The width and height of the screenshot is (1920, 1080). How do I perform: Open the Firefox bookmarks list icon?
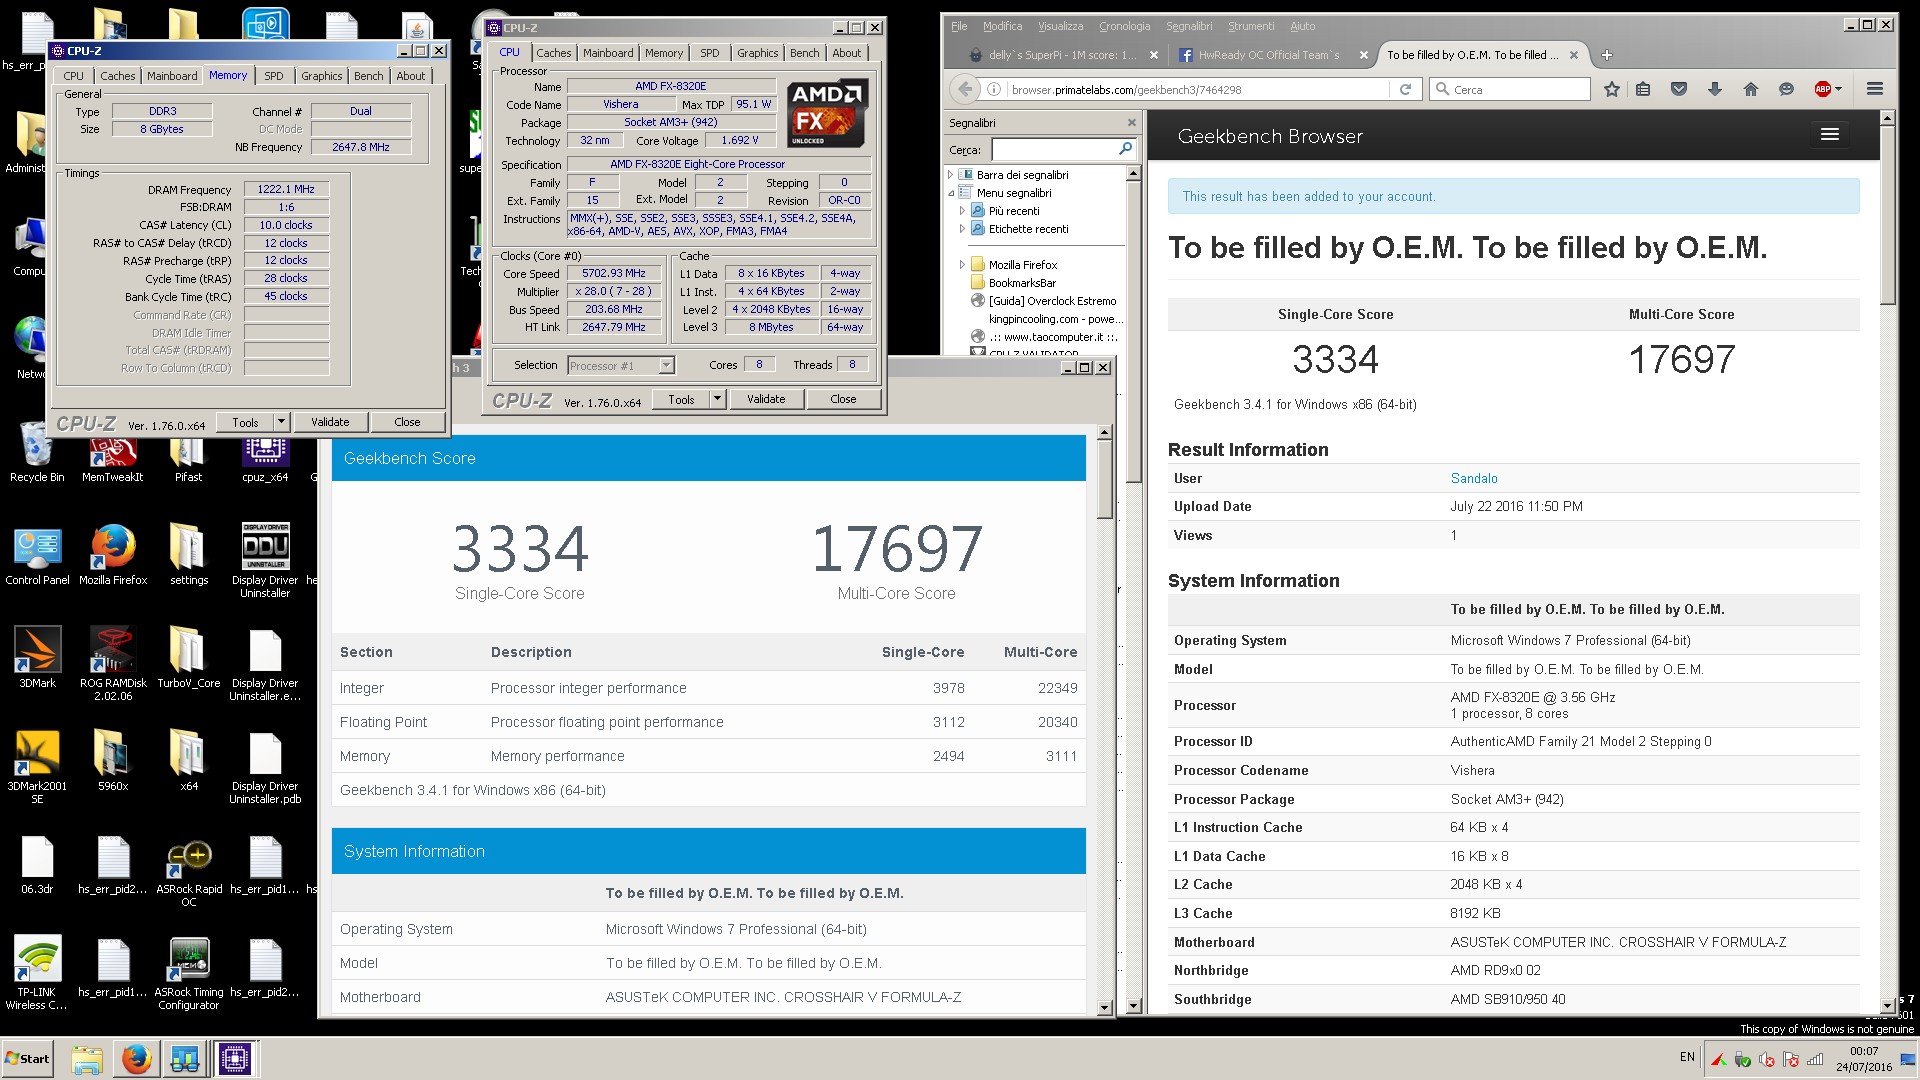pyautogui.click(x=1643, y=89)
